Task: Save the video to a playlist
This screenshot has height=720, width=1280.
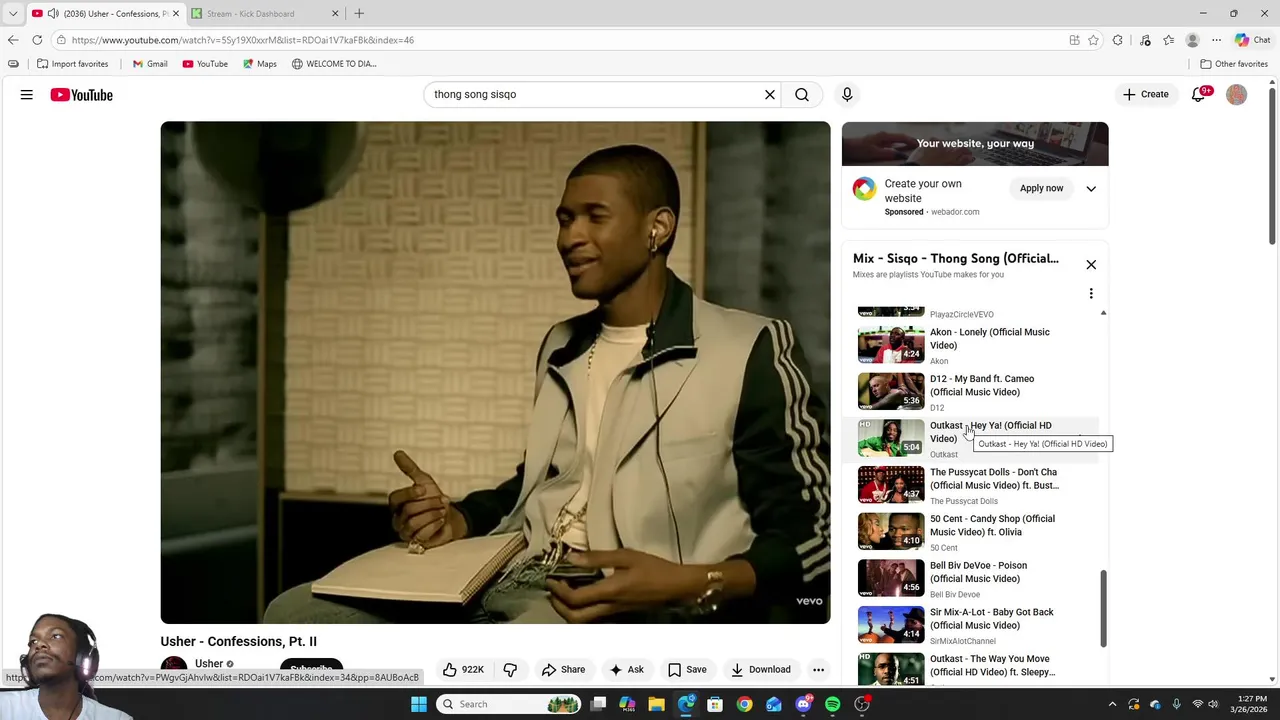Action: point(687,670)
